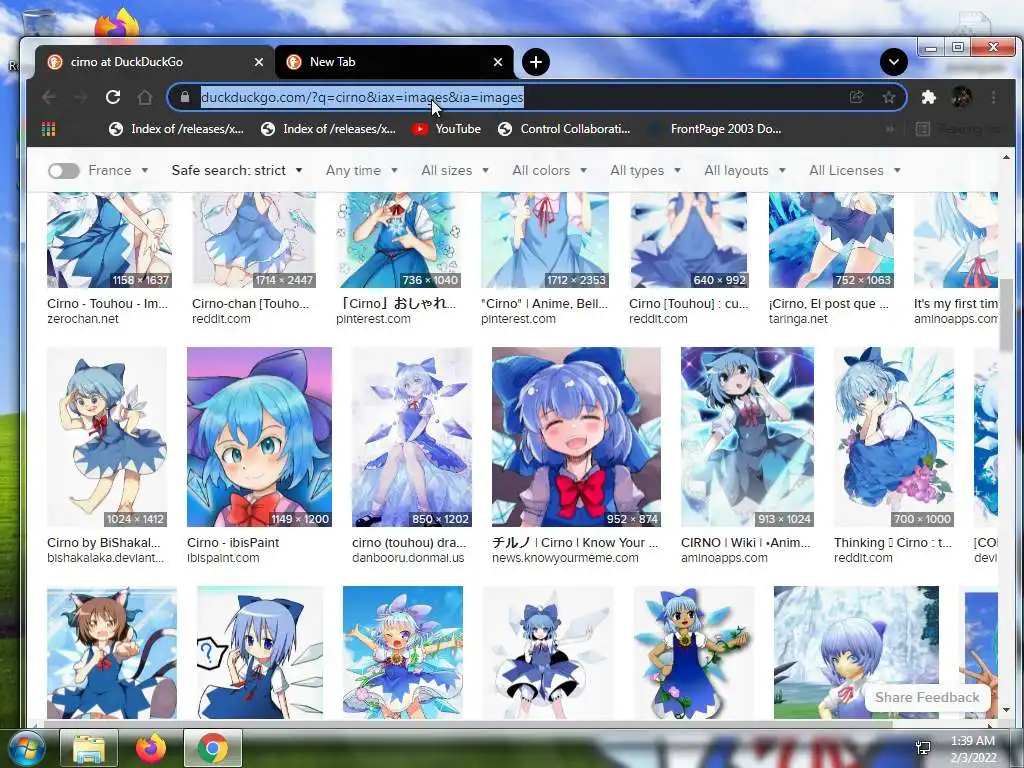Open cat-eared girl image thumbnail in bottom row
The height and width of the screenshot is (768, 1024).
[112, 652]
